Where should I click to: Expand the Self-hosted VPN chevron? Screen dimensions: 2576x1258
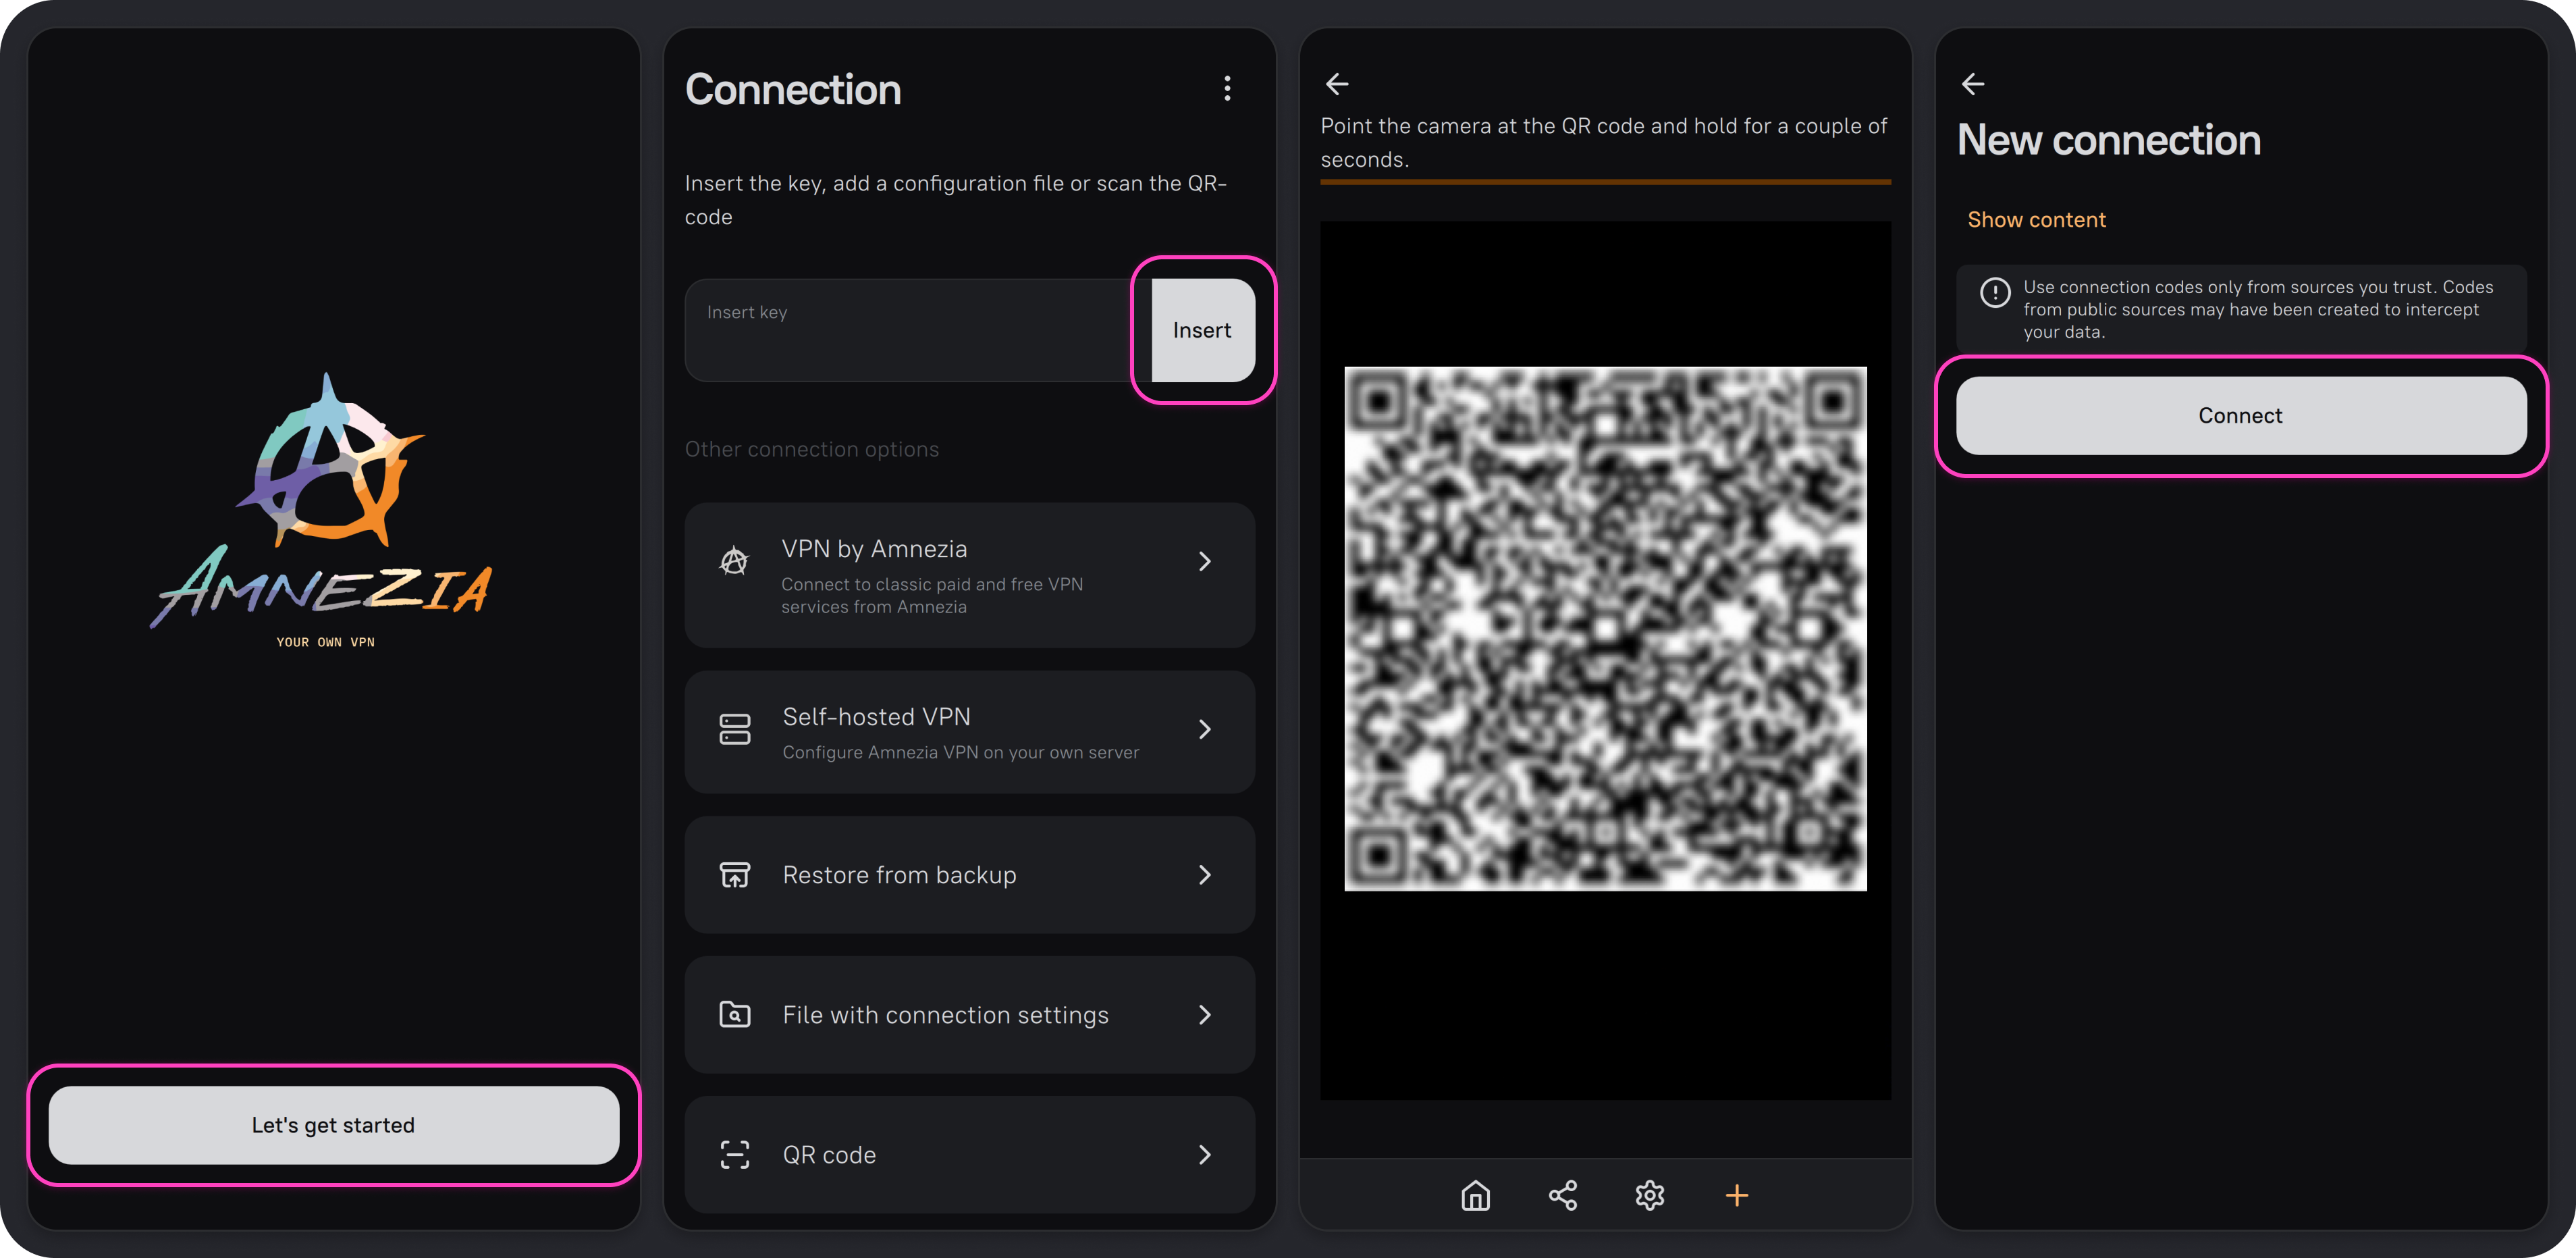1204,729
